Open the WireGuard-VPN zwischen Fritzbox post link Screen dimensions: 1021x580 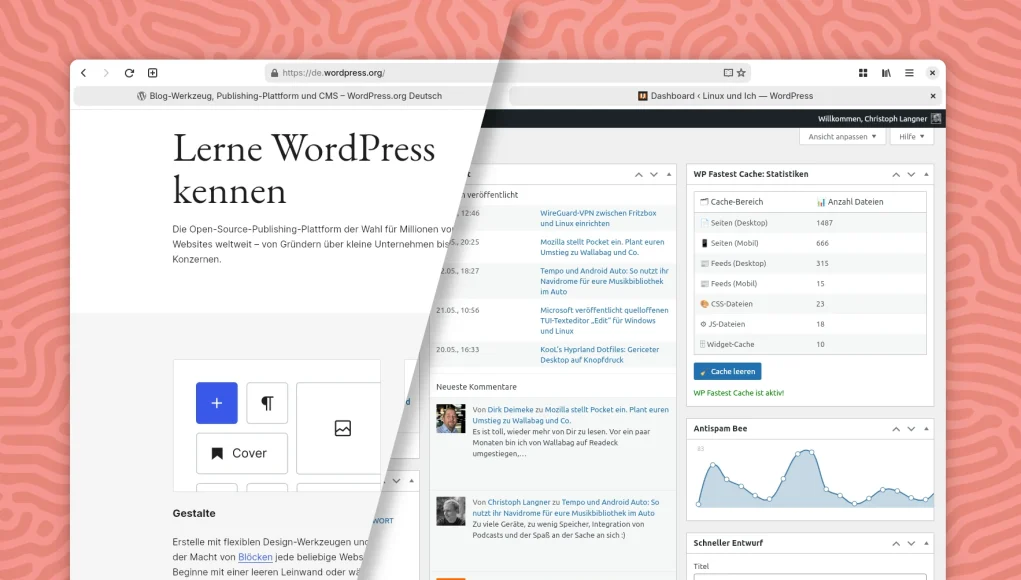598,213
